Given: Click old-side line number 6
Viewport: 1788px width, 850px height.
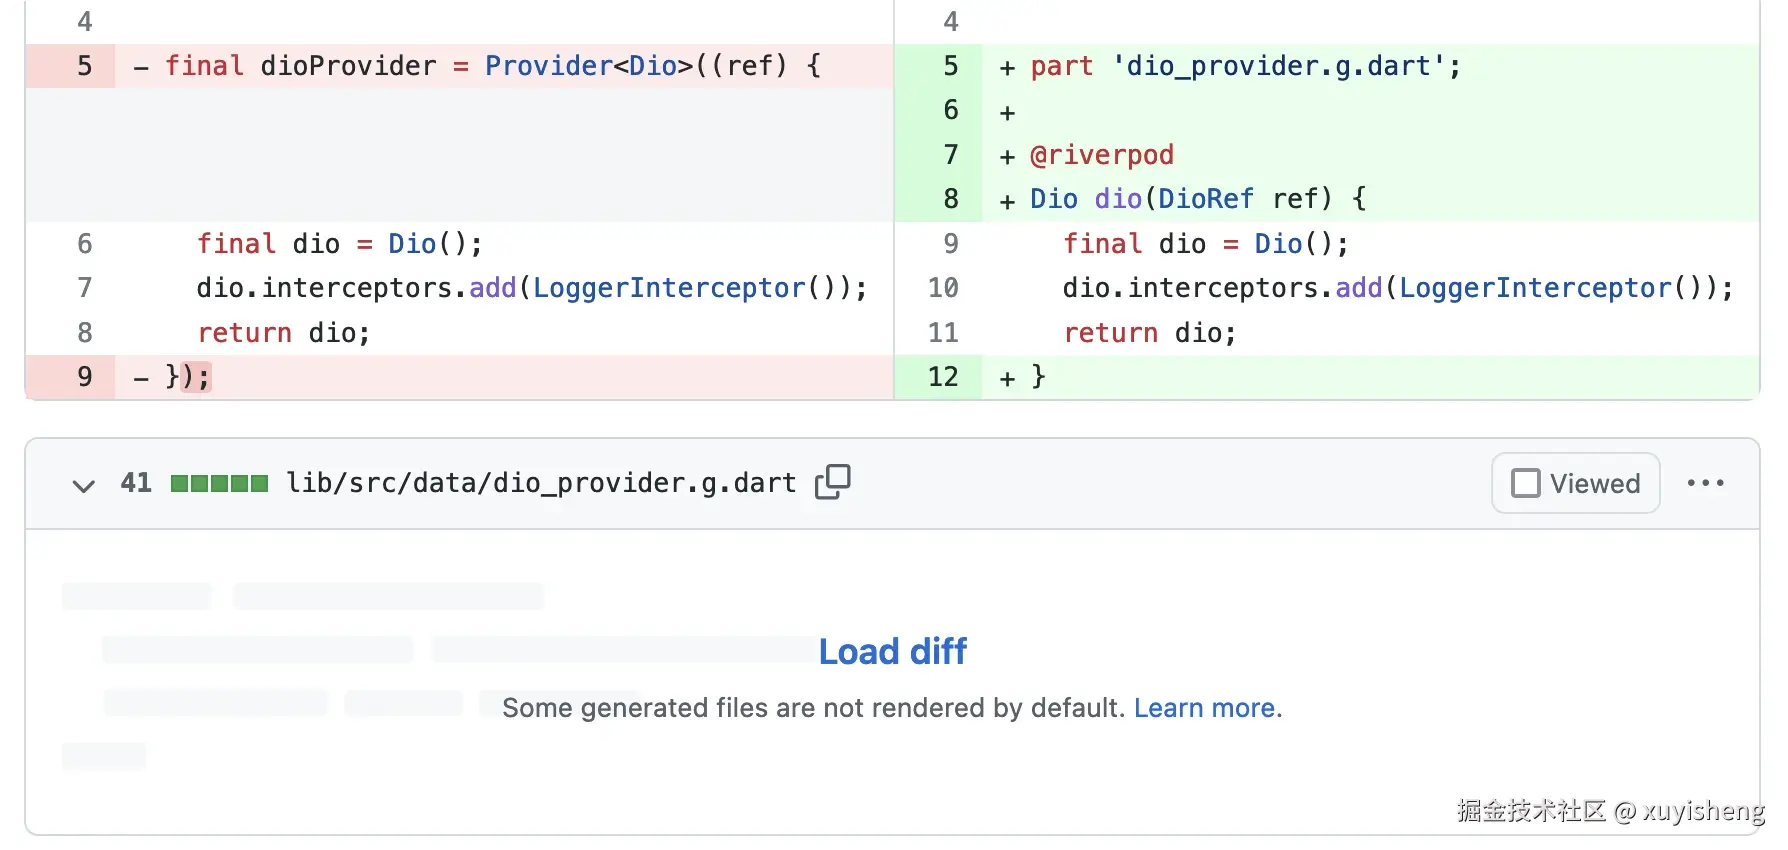Looking at the screenshot, I should tap(85, 244).
